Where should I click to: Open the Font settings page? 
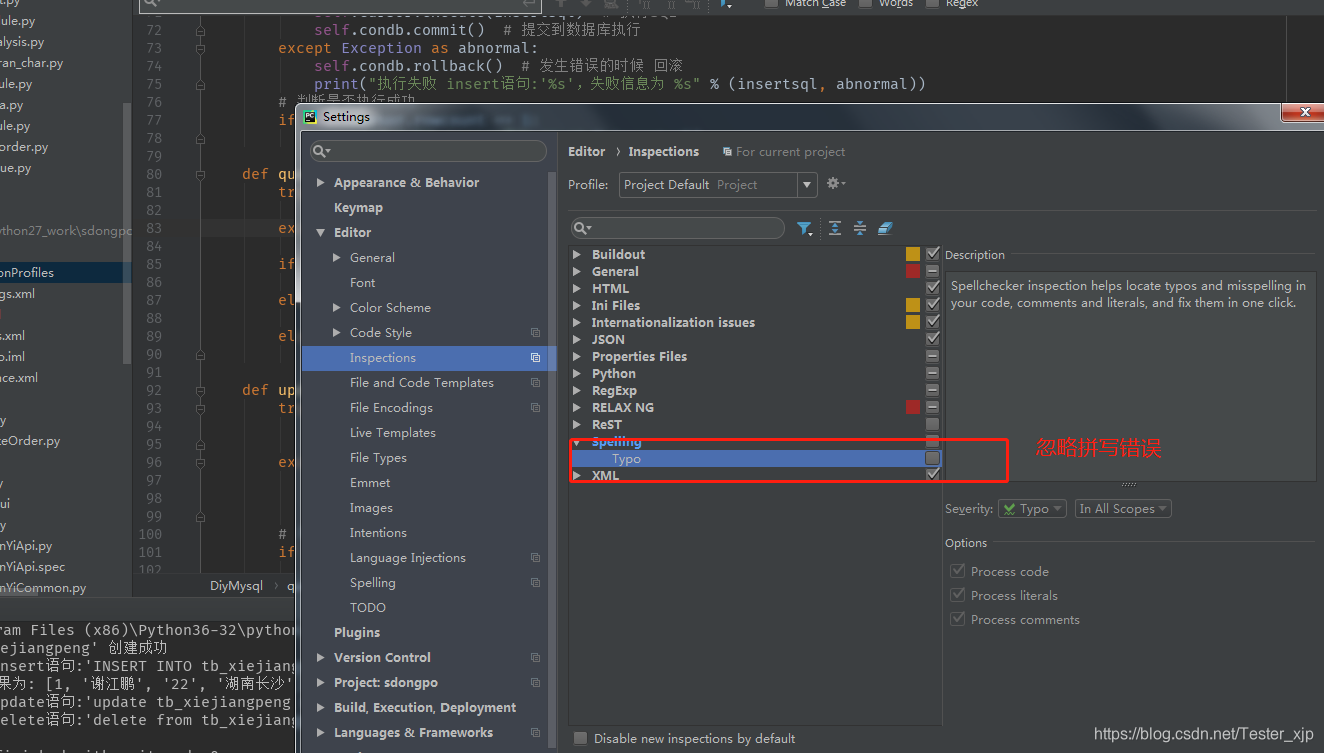pyautogui.click(x=363, y=283)
